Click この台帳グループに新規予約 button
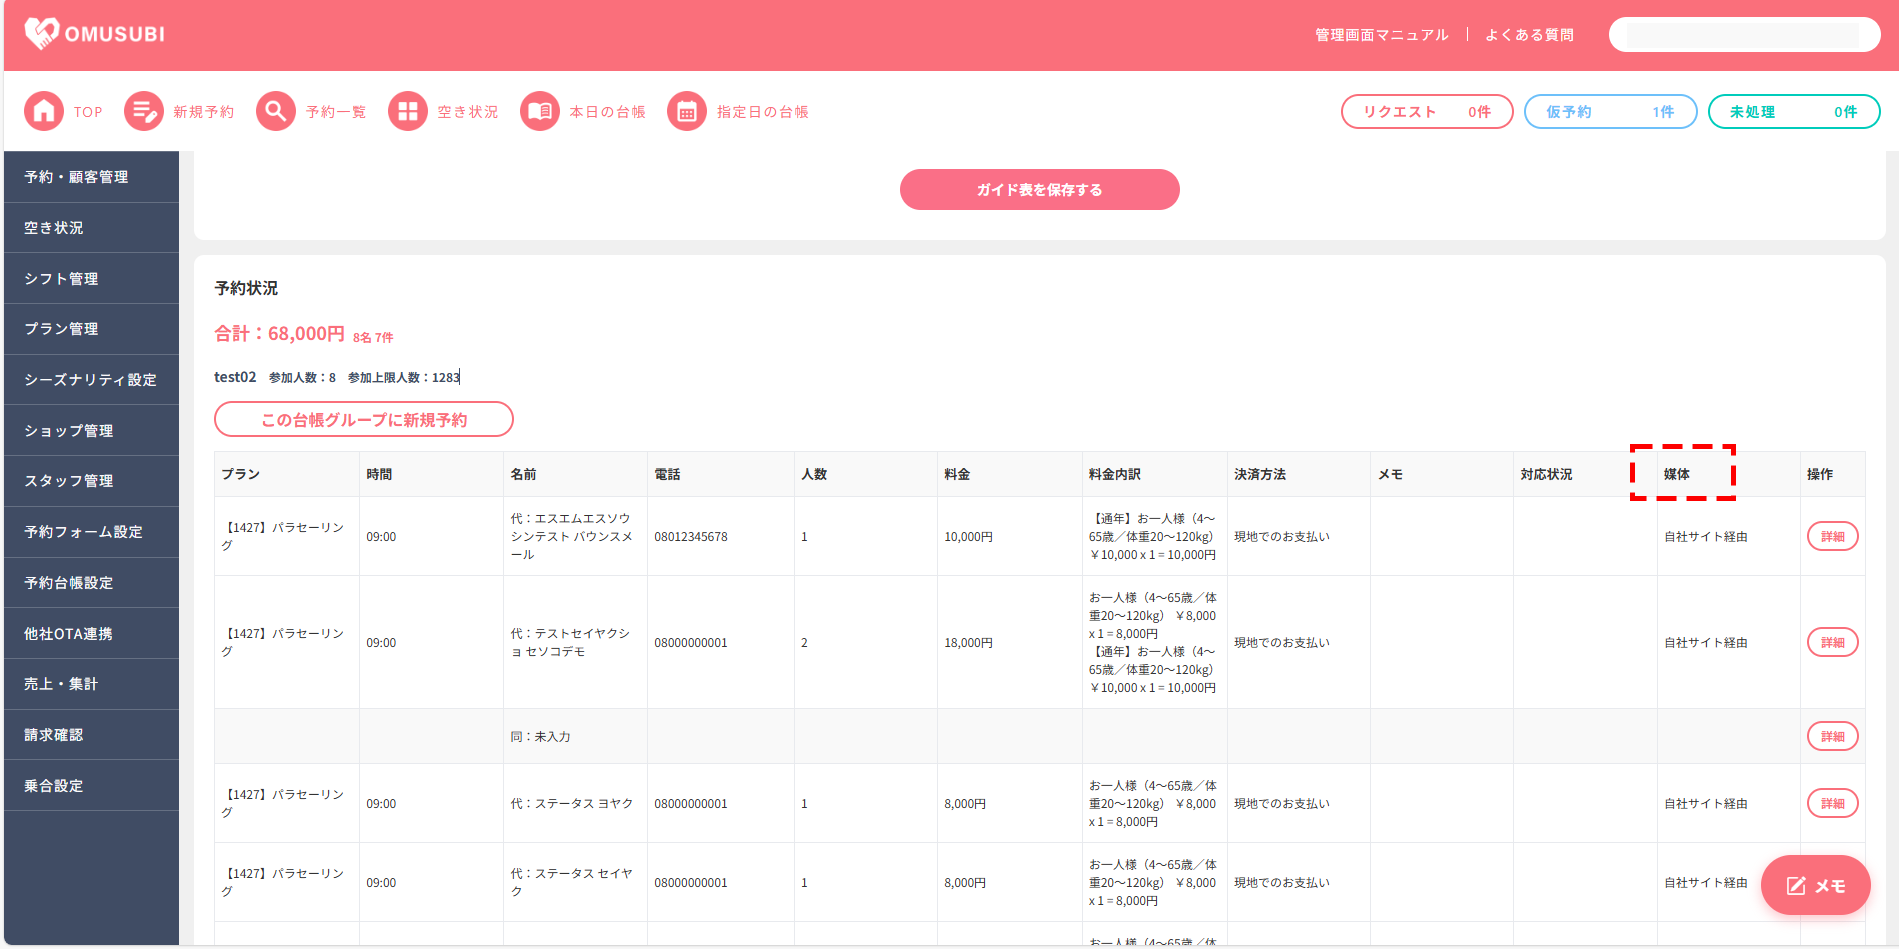This screenshot has height=949, width=1899. click(x=364, y=420)
